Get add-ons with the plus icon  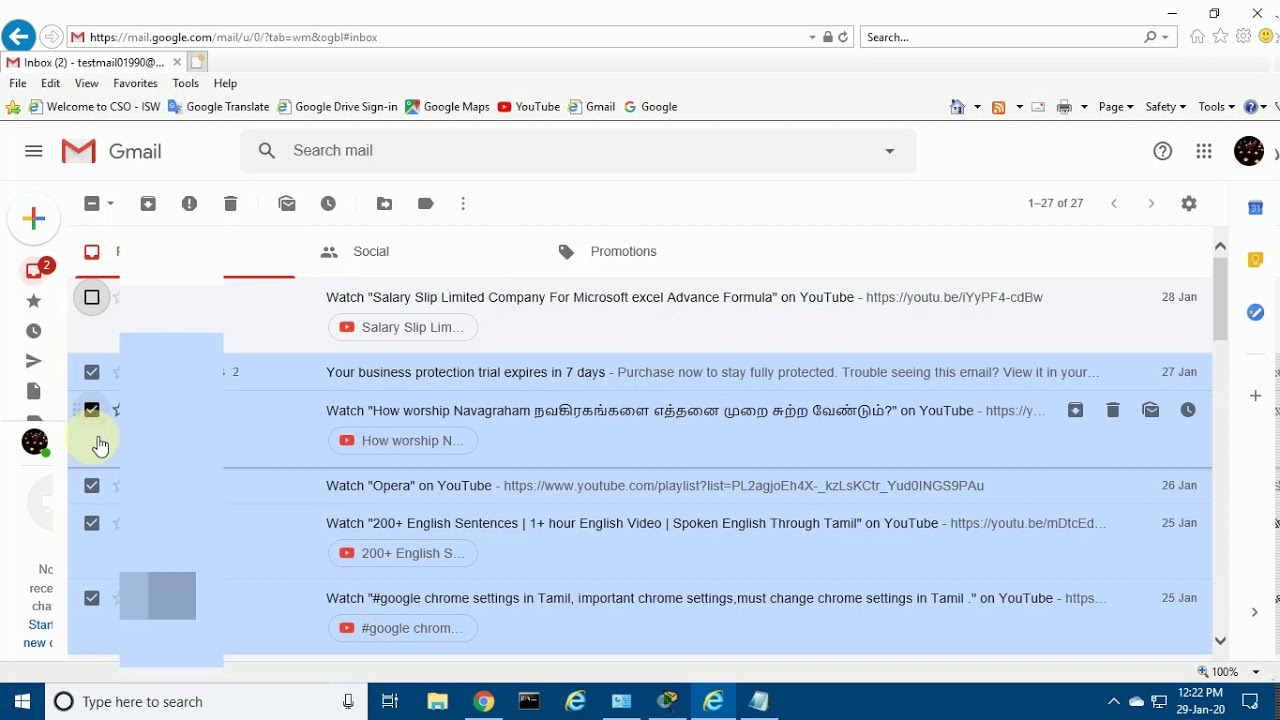[1255, 396]
